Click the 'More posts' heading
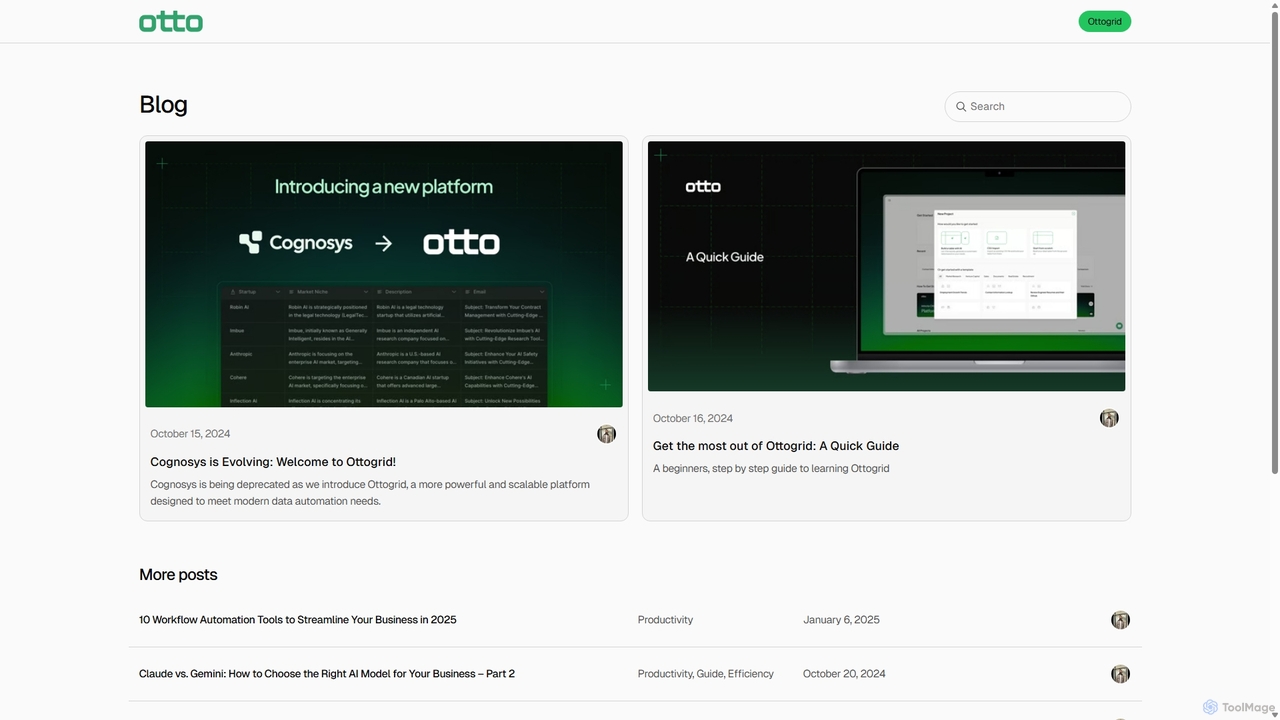The width and height of the screenshot is (1280, 720). 178,575
